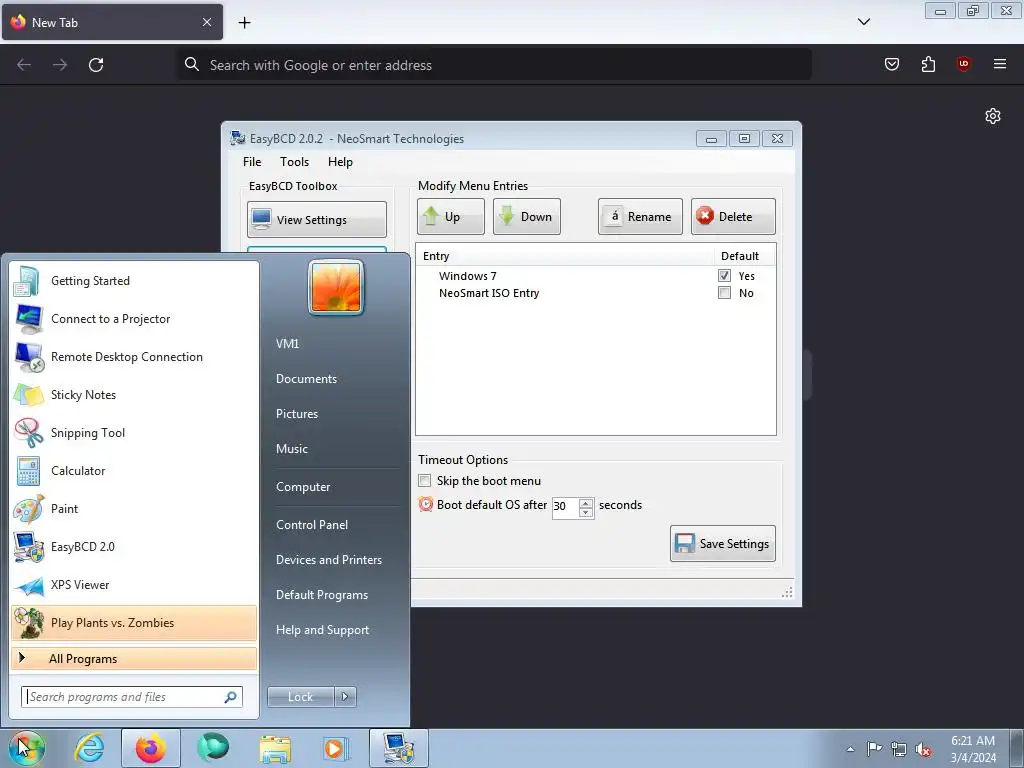The height and width of the screenshot is (768, 1024).
Task: Open Firefox Pocket save icon
Action: coord(891,64)
